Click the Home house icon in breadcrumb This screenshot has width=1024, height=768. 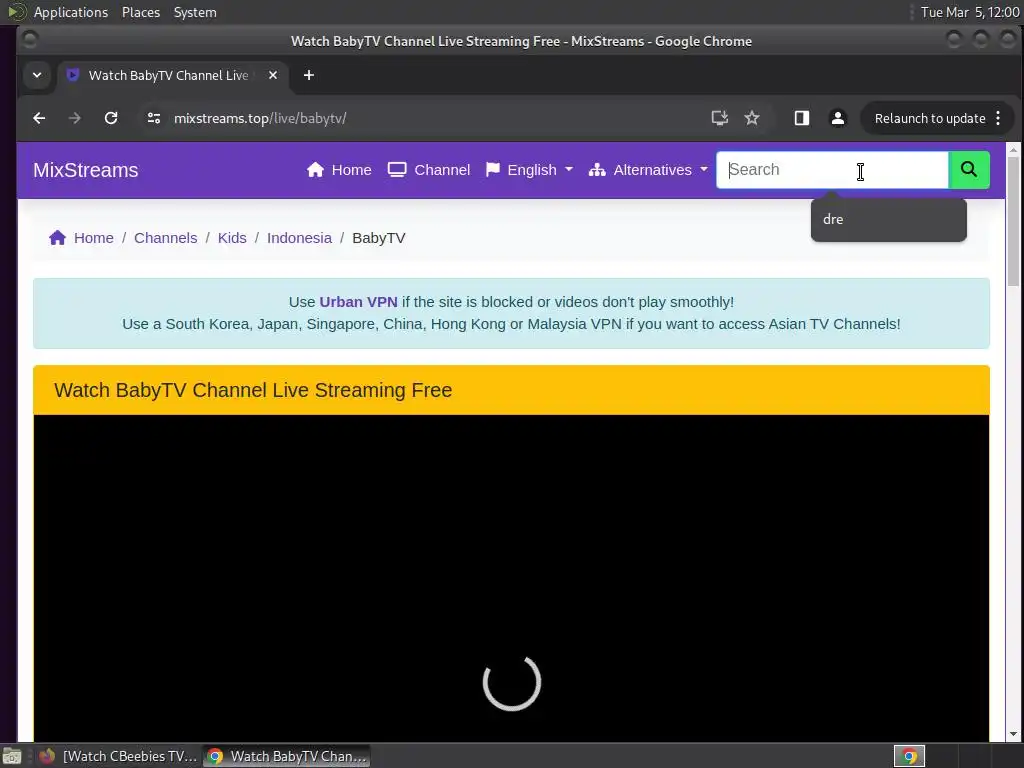[x=57, y=238]
